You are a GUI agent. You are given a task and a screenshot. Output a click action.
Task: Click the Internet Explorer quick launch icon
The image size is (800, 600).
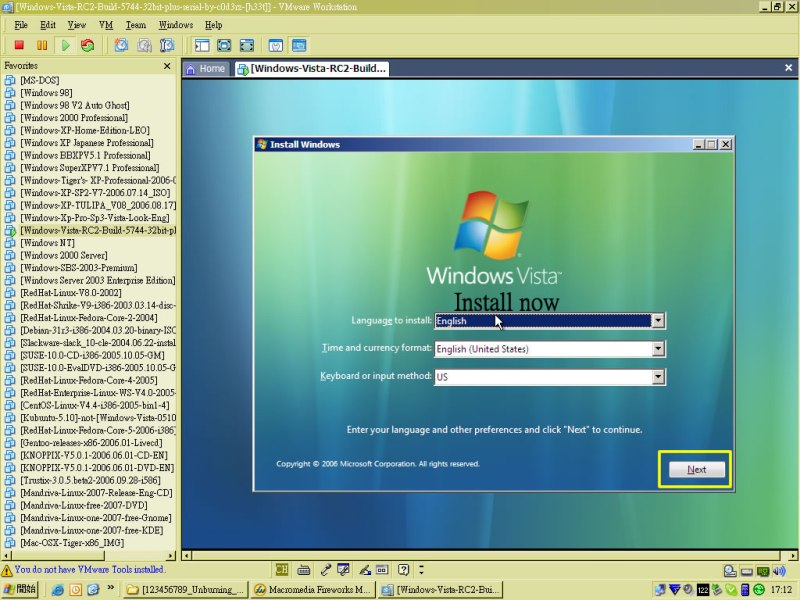pyautogui.click(x=58, y=590)
